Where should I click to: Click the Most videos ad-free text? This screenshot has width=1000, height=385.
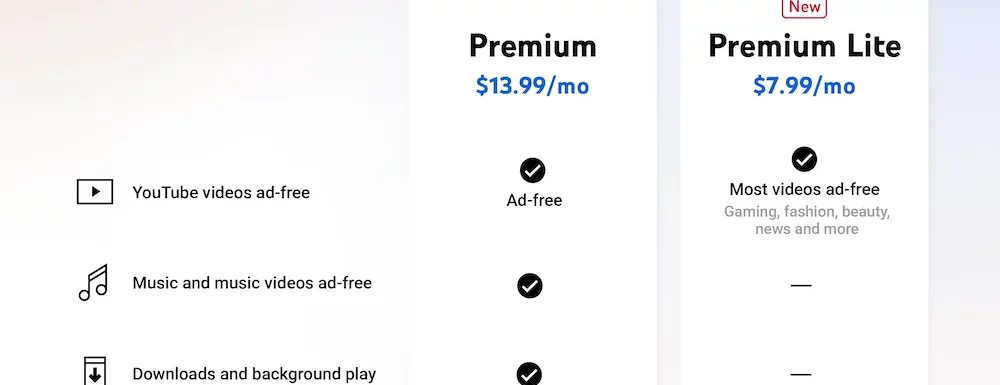click(x=805, y=189)
